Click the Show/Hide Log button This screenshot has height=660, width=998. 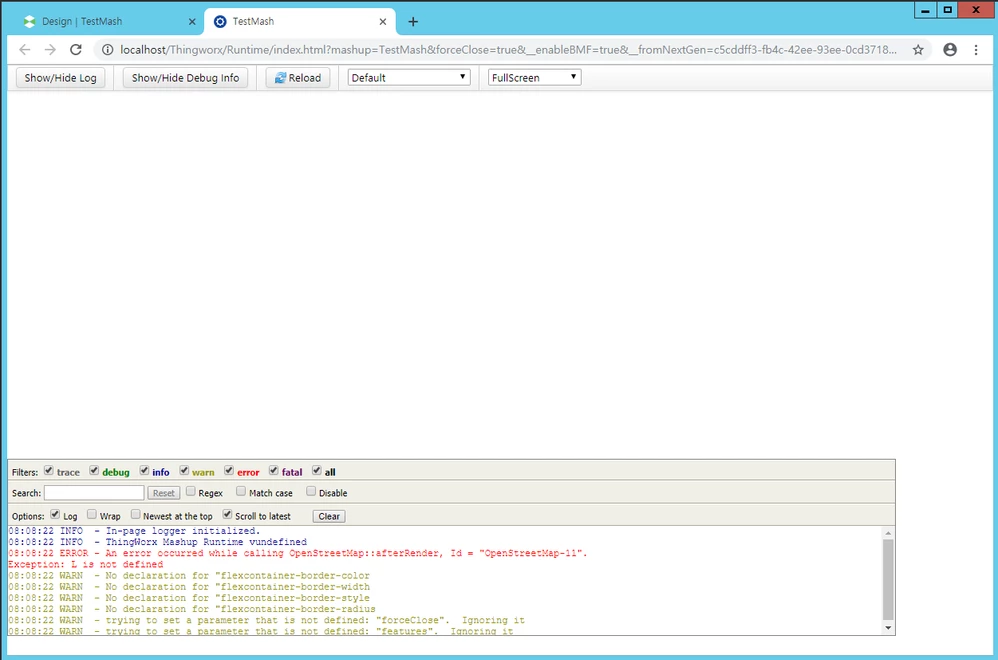click(x=60, y=78)
